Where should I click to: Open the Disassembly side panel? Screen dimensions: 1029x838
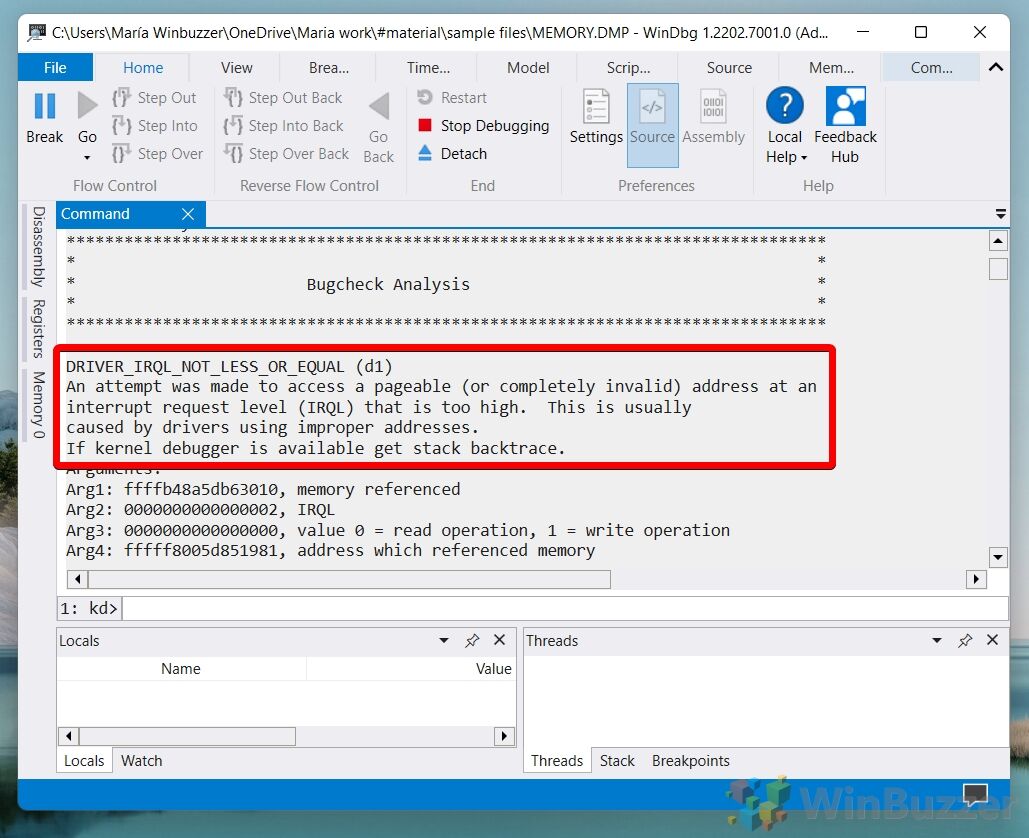(x=39, y=247)
